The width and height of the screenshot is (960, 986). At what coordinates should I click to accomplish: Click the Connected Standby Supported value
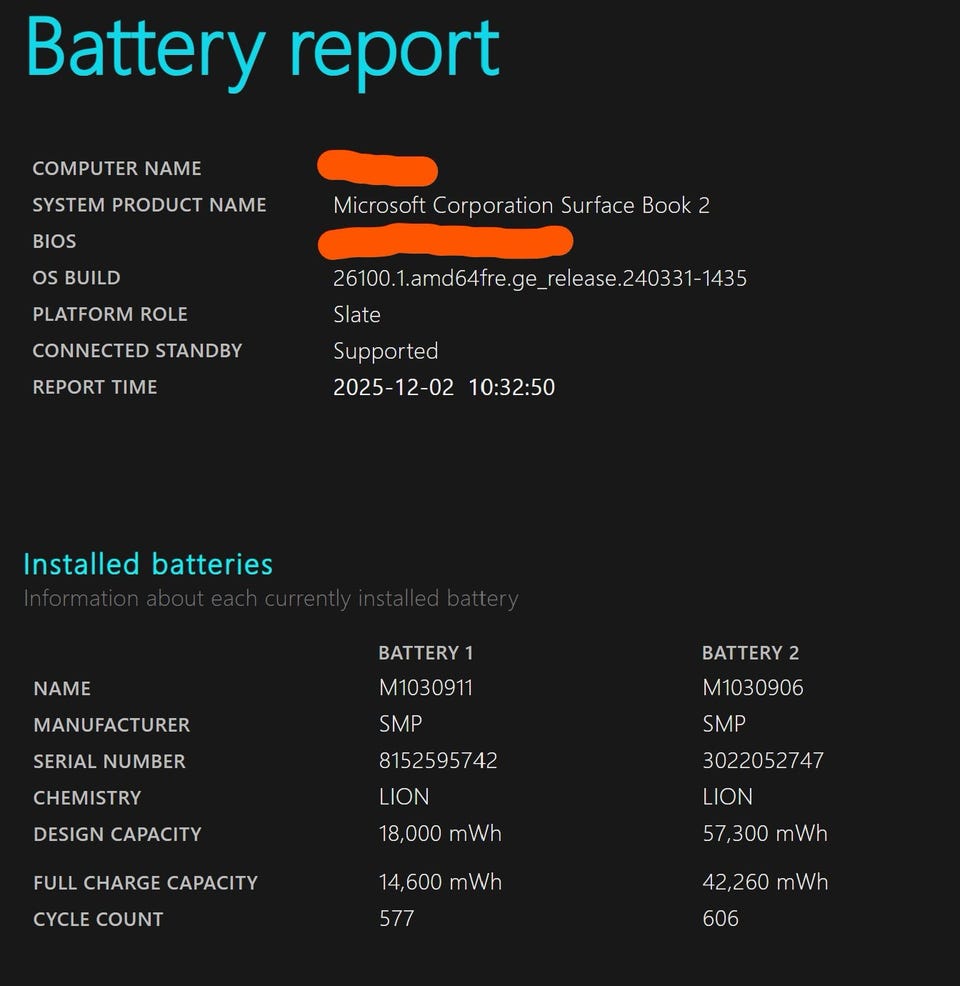coord(385,351)
